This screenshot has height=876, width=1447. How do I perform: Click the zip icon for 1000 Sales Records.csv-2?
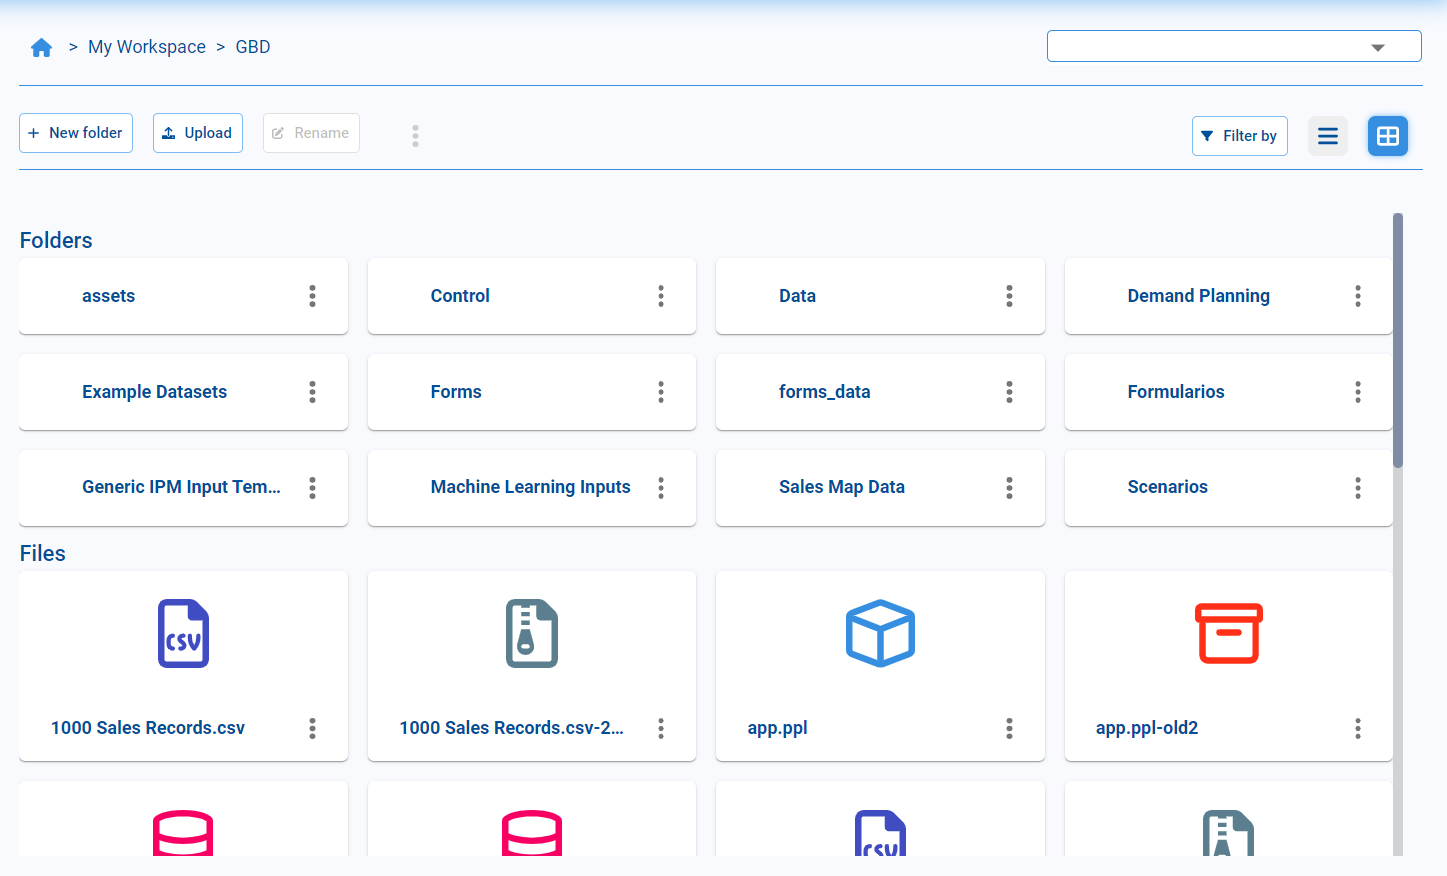click(x=531, y=633)
